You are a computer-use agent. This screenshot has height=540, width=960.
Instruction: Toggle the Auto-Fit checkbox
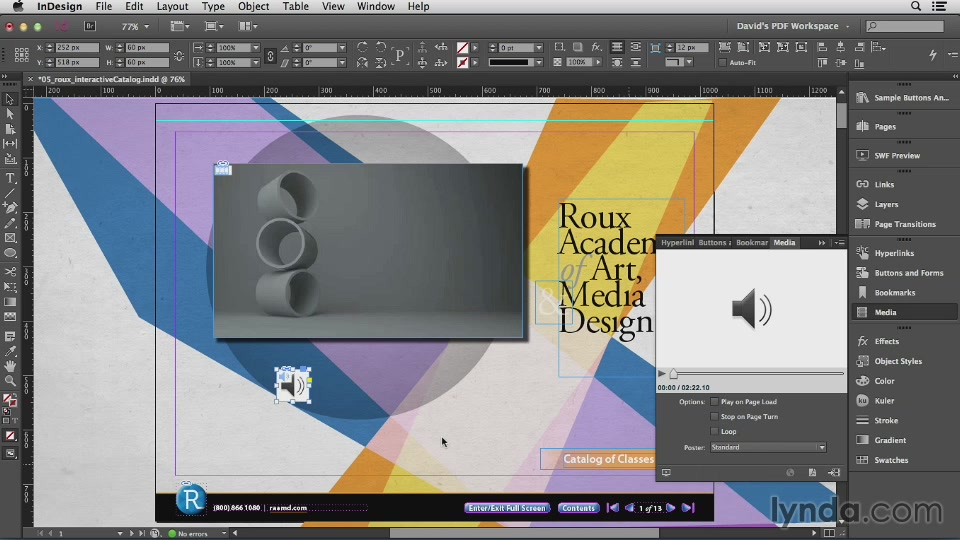[722, 62]
